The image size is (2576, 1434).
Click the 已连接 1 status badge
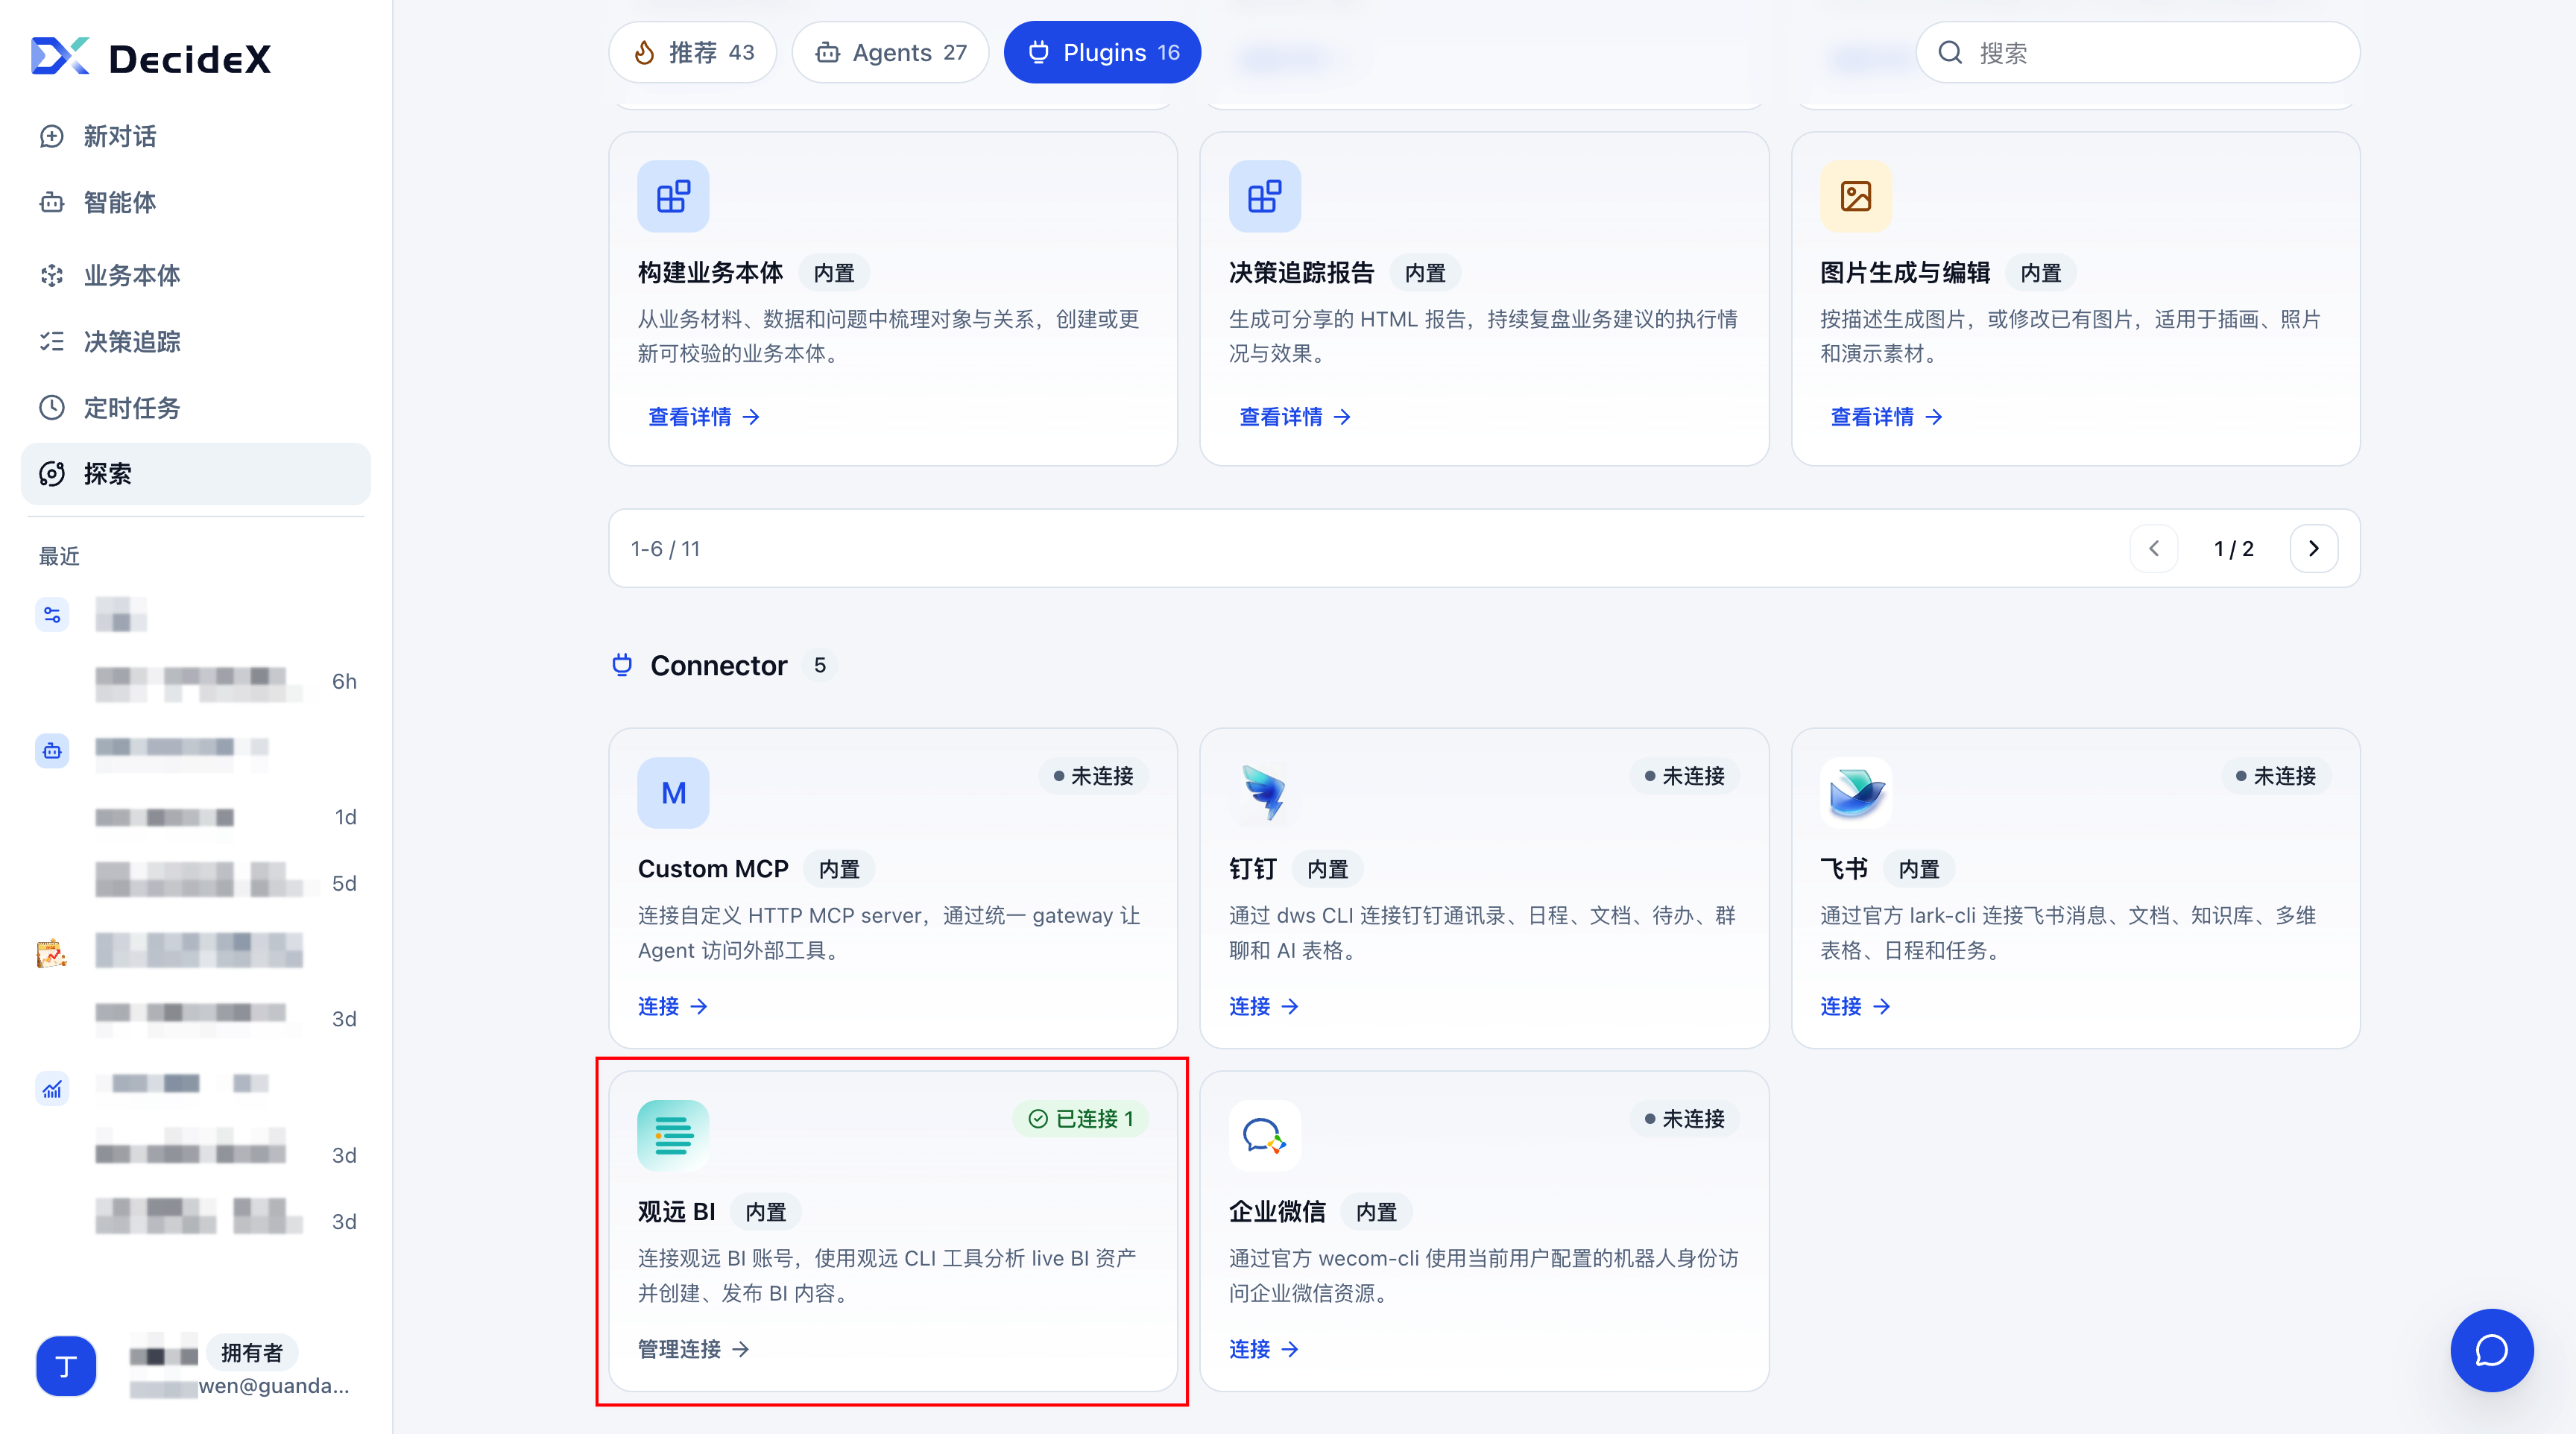click(x=1081, y=1119)
